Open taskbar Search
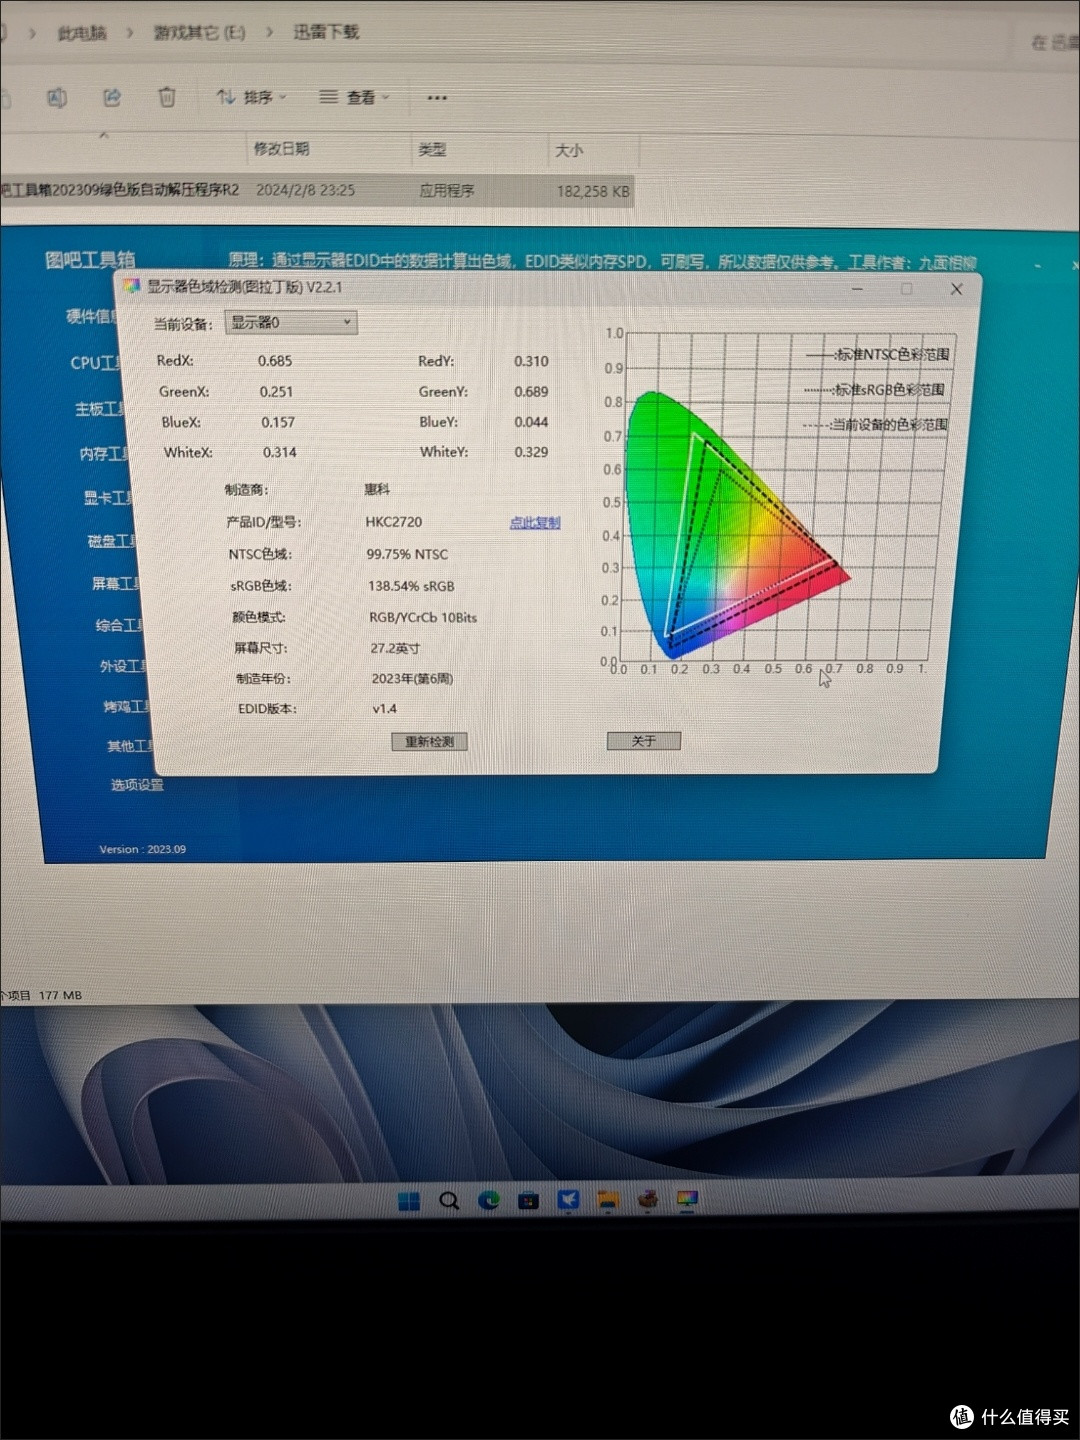This screenshot has height=1440, width=1080. tap(449, 1201)
